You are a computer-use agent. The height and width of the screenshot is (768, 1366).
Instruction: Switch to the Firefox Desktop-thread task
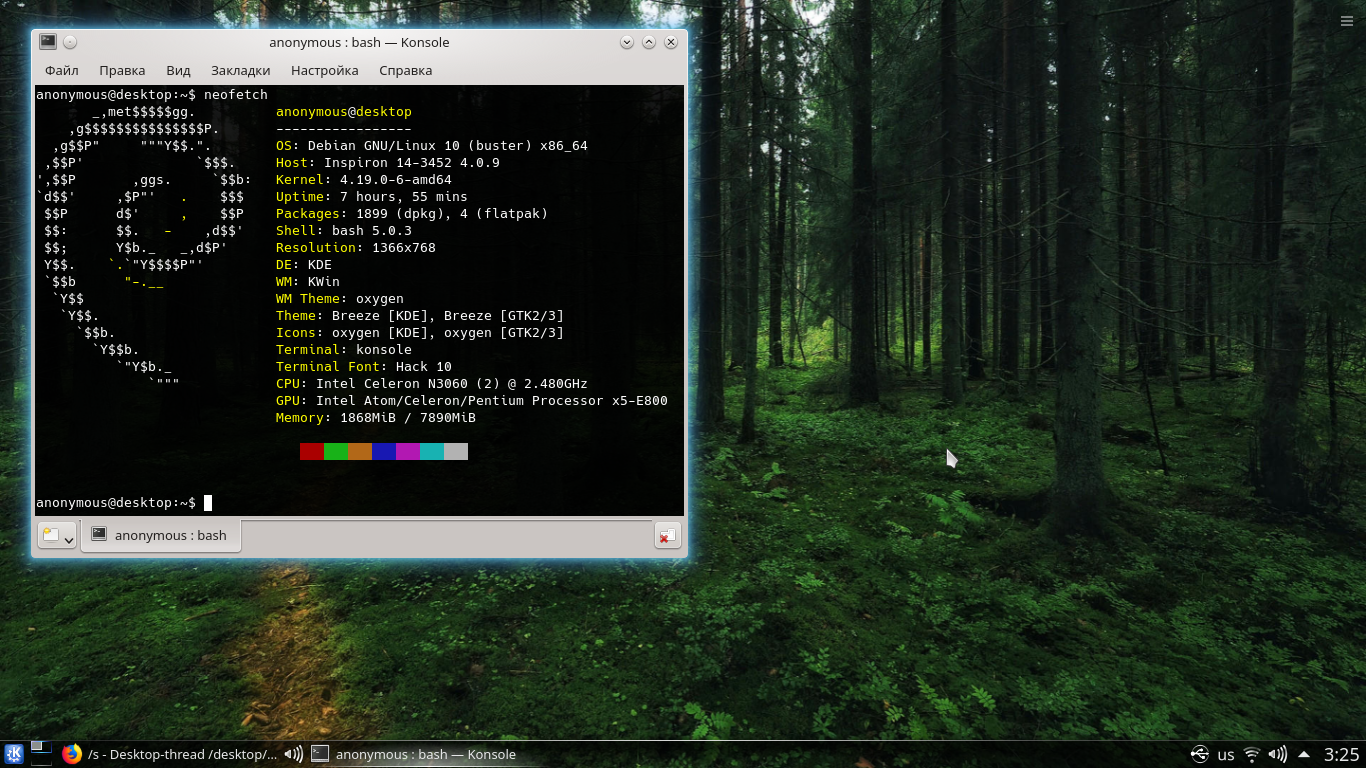181,754
